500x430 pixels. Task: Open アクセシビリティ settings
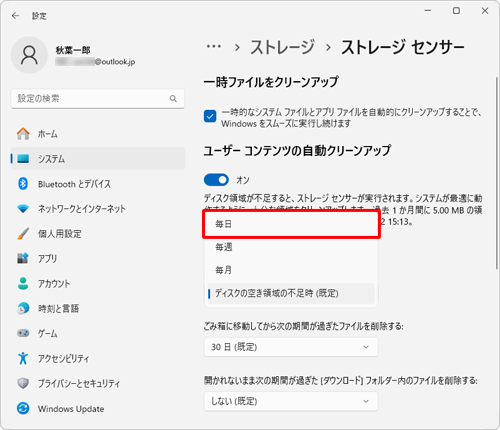point(97,358)
